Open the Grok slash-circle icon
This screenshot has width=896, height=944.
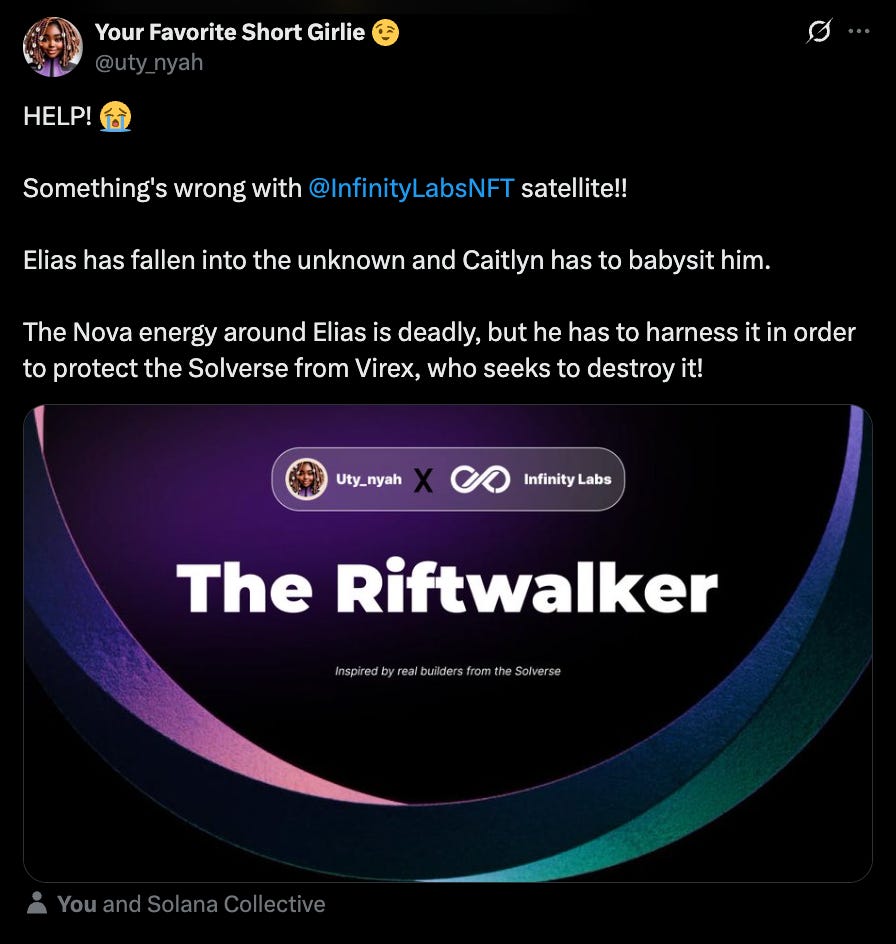[x=819, y=31]
